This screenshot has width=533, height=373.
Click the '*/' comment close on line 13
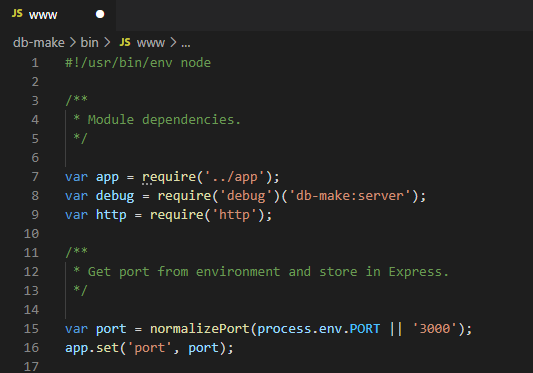81,290
